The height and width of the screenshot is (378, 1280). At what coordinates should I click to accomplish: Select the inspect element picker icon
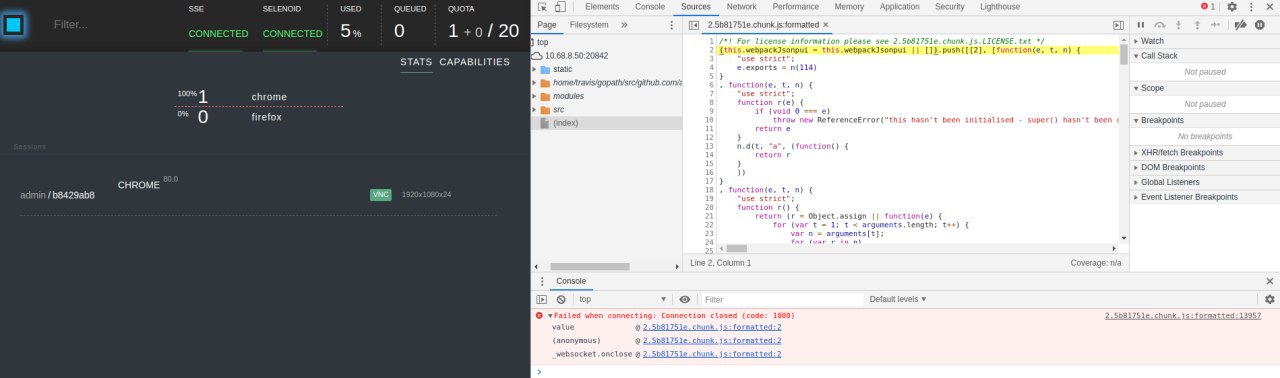click(543, 7)
